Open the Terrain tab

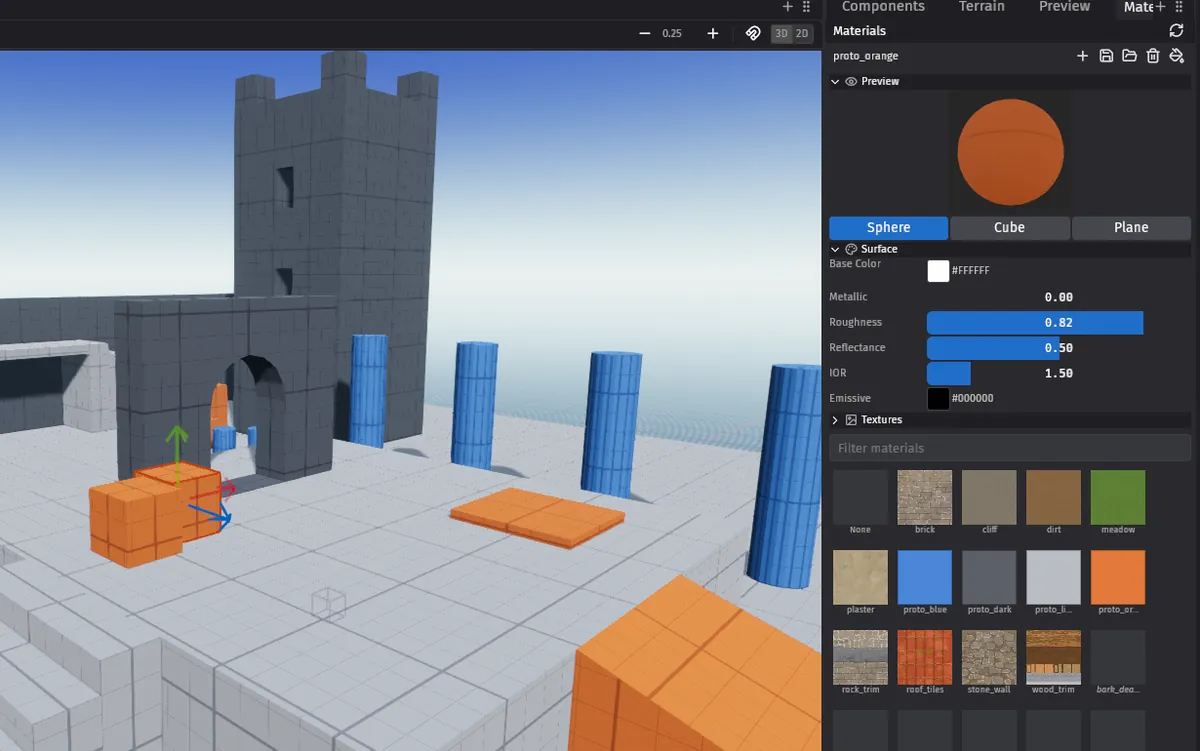[982, 6]
